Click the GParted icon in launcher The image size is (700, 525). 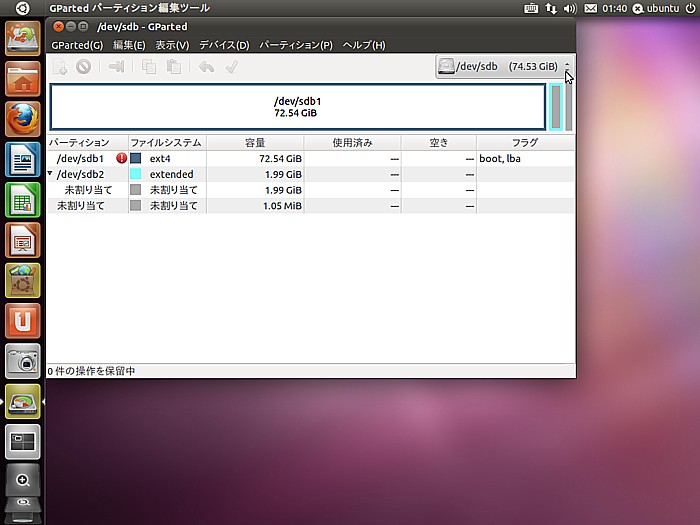23,401
